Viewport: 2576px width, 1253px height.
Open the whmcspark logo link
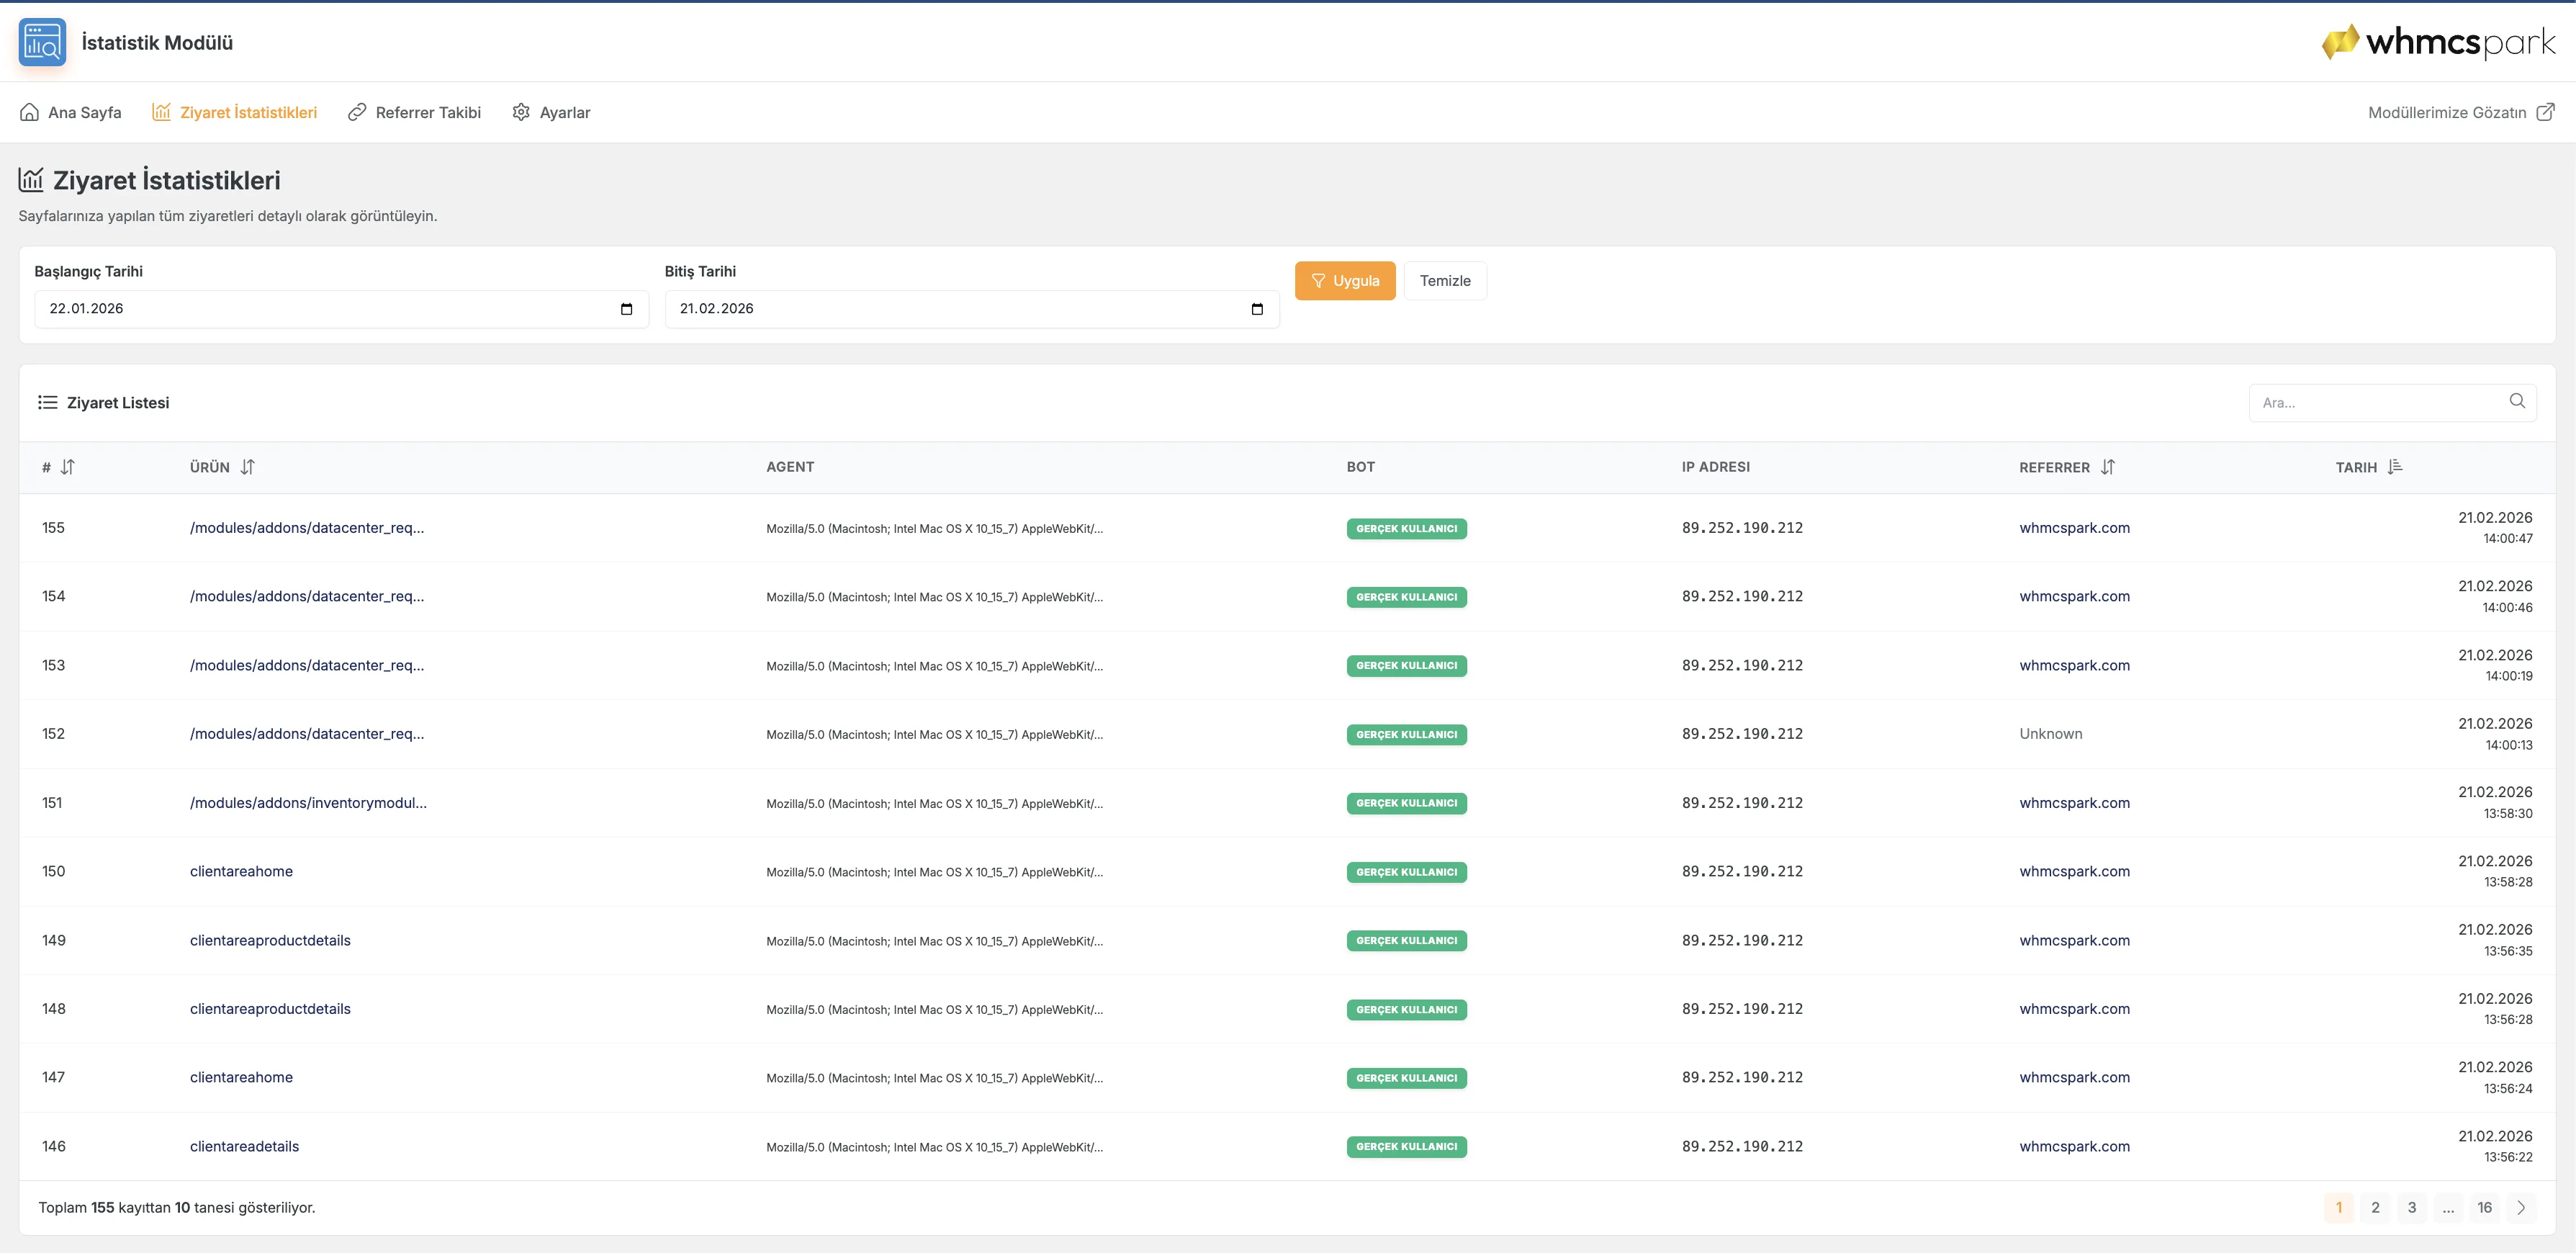pyautogui.click(x=2437, y=42)
